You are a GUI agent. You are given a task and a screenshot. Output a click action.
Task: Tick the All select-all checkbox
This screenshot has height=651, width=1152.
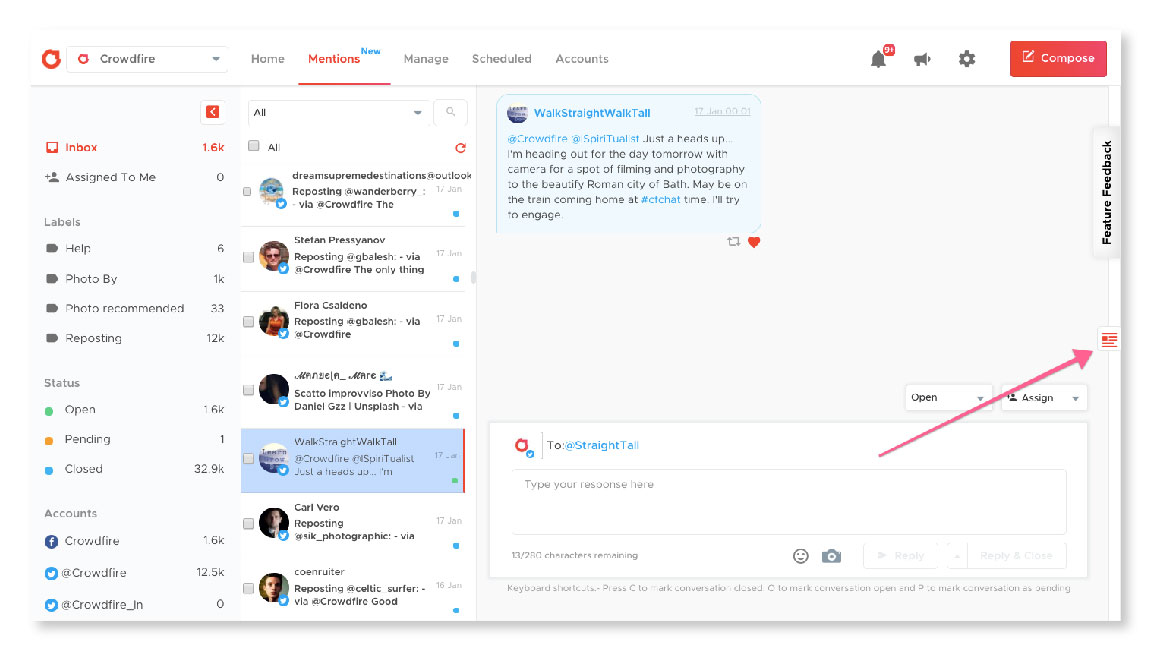(253, 146)
